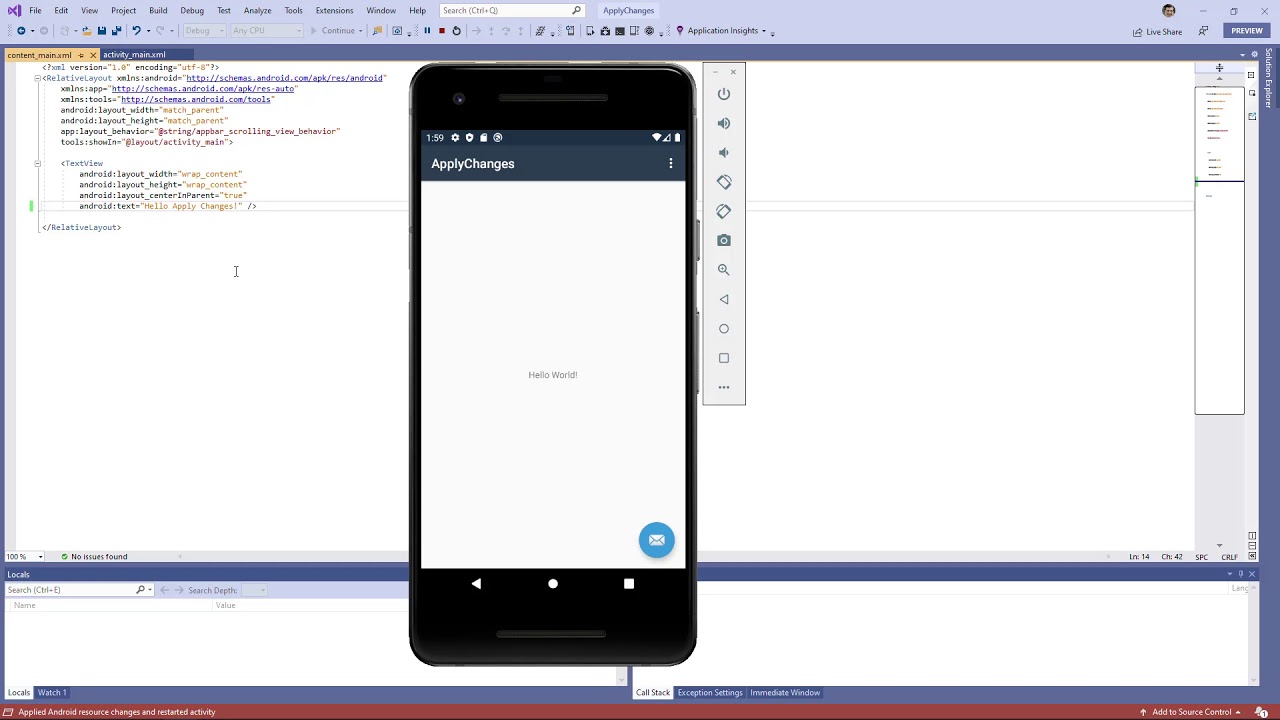Viewport: 1280px width, 720px height.
Task: Stop debugging with red stop button
Action: point(441,31)
